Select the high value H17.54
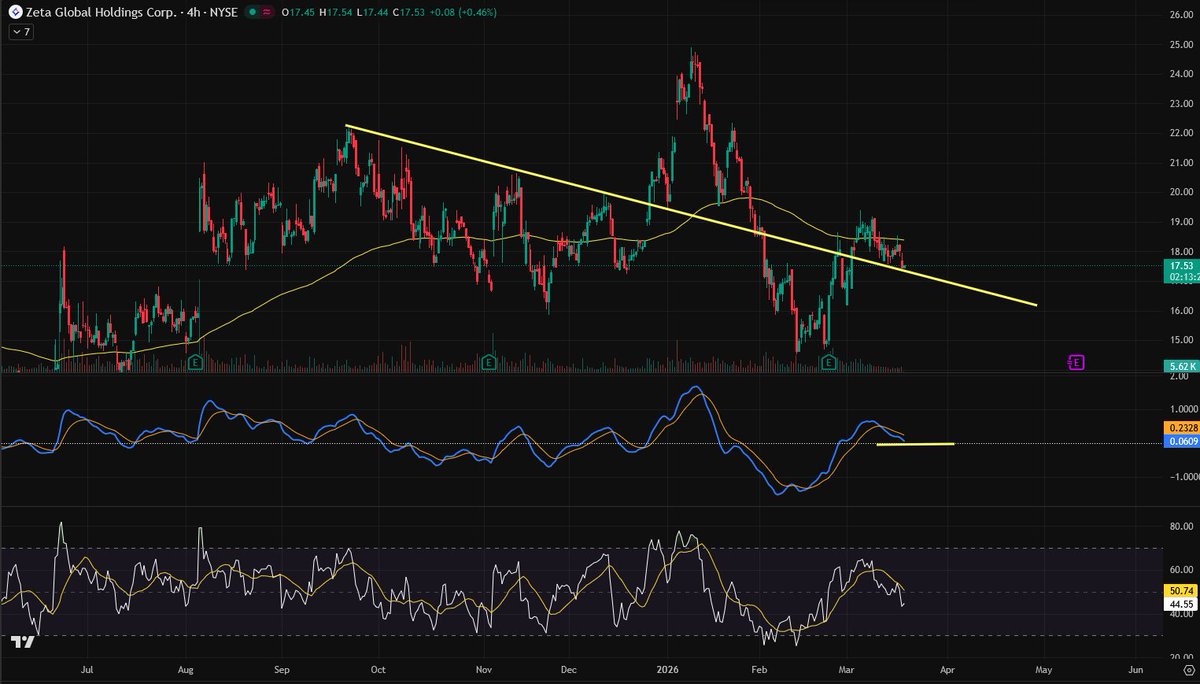The width and height of the screenshot is (1200, 684). pyautogui.click(x=337, y=12)
